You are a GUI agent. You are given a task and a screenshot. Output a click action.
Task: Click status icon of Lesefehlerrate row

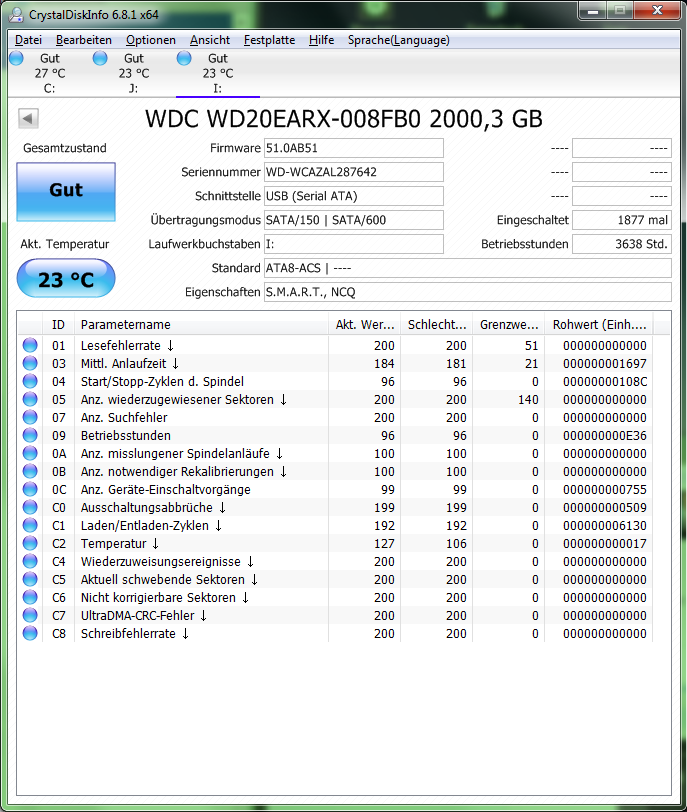(x=30, y=345)
